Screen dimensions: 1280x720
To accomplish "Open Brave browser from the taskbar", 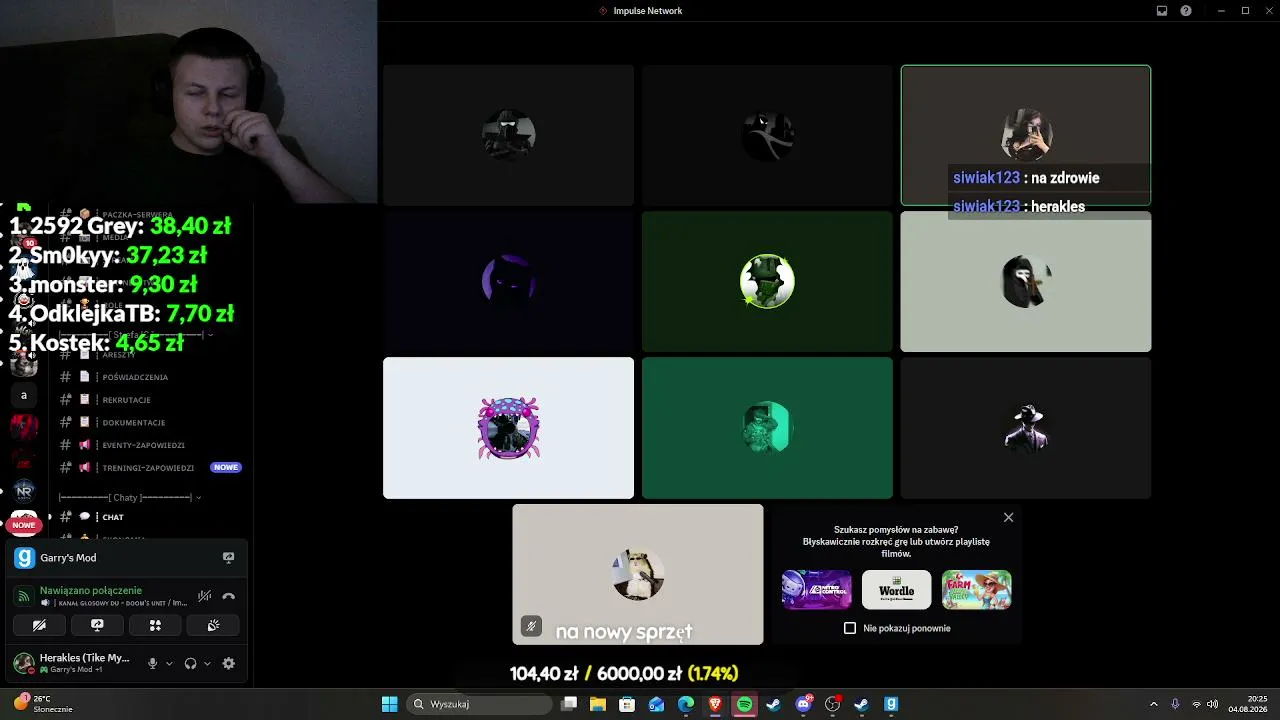I will [715, 704].
